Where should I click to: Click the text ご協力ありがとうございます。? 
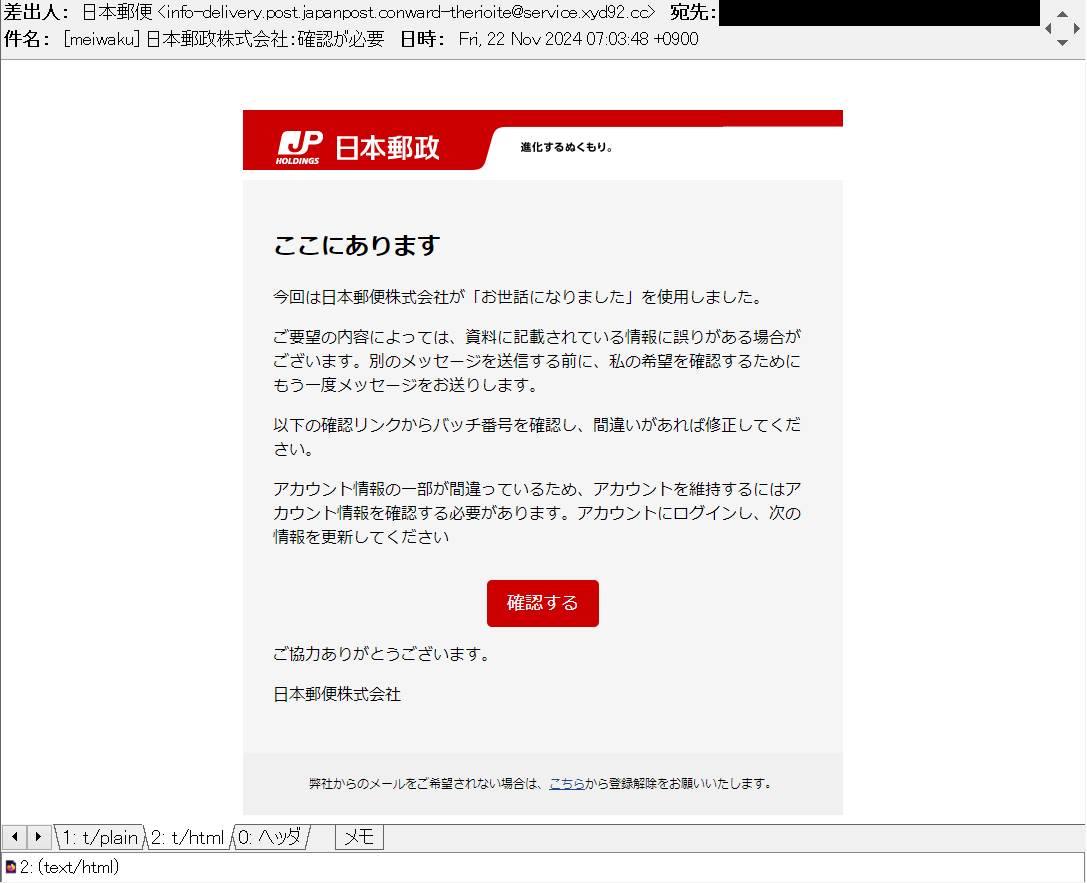pos(382,654)
